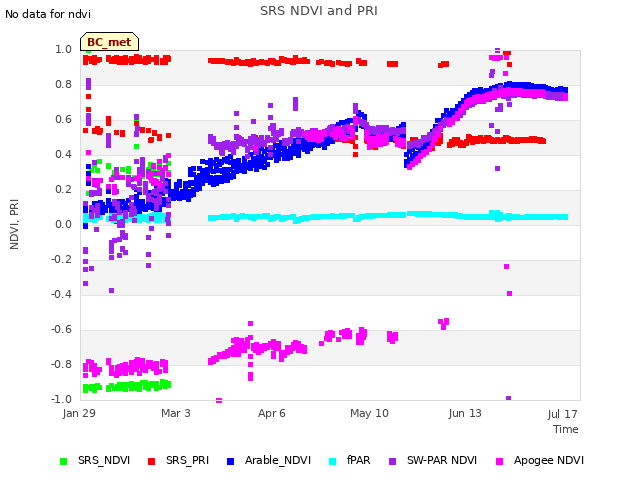Click the green SRS_NDVI legend swatch
The height and width of the screenshot is (480, 640).
coord(63,461)
